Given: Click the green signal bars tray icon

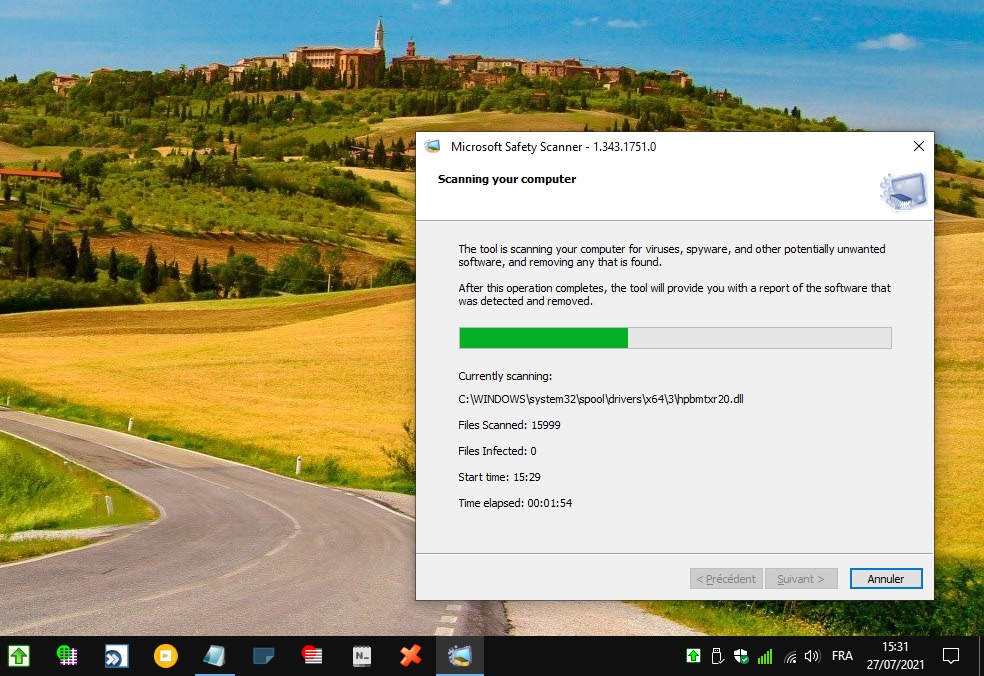Looking at the screenshot, I should (x=765, y=657).
